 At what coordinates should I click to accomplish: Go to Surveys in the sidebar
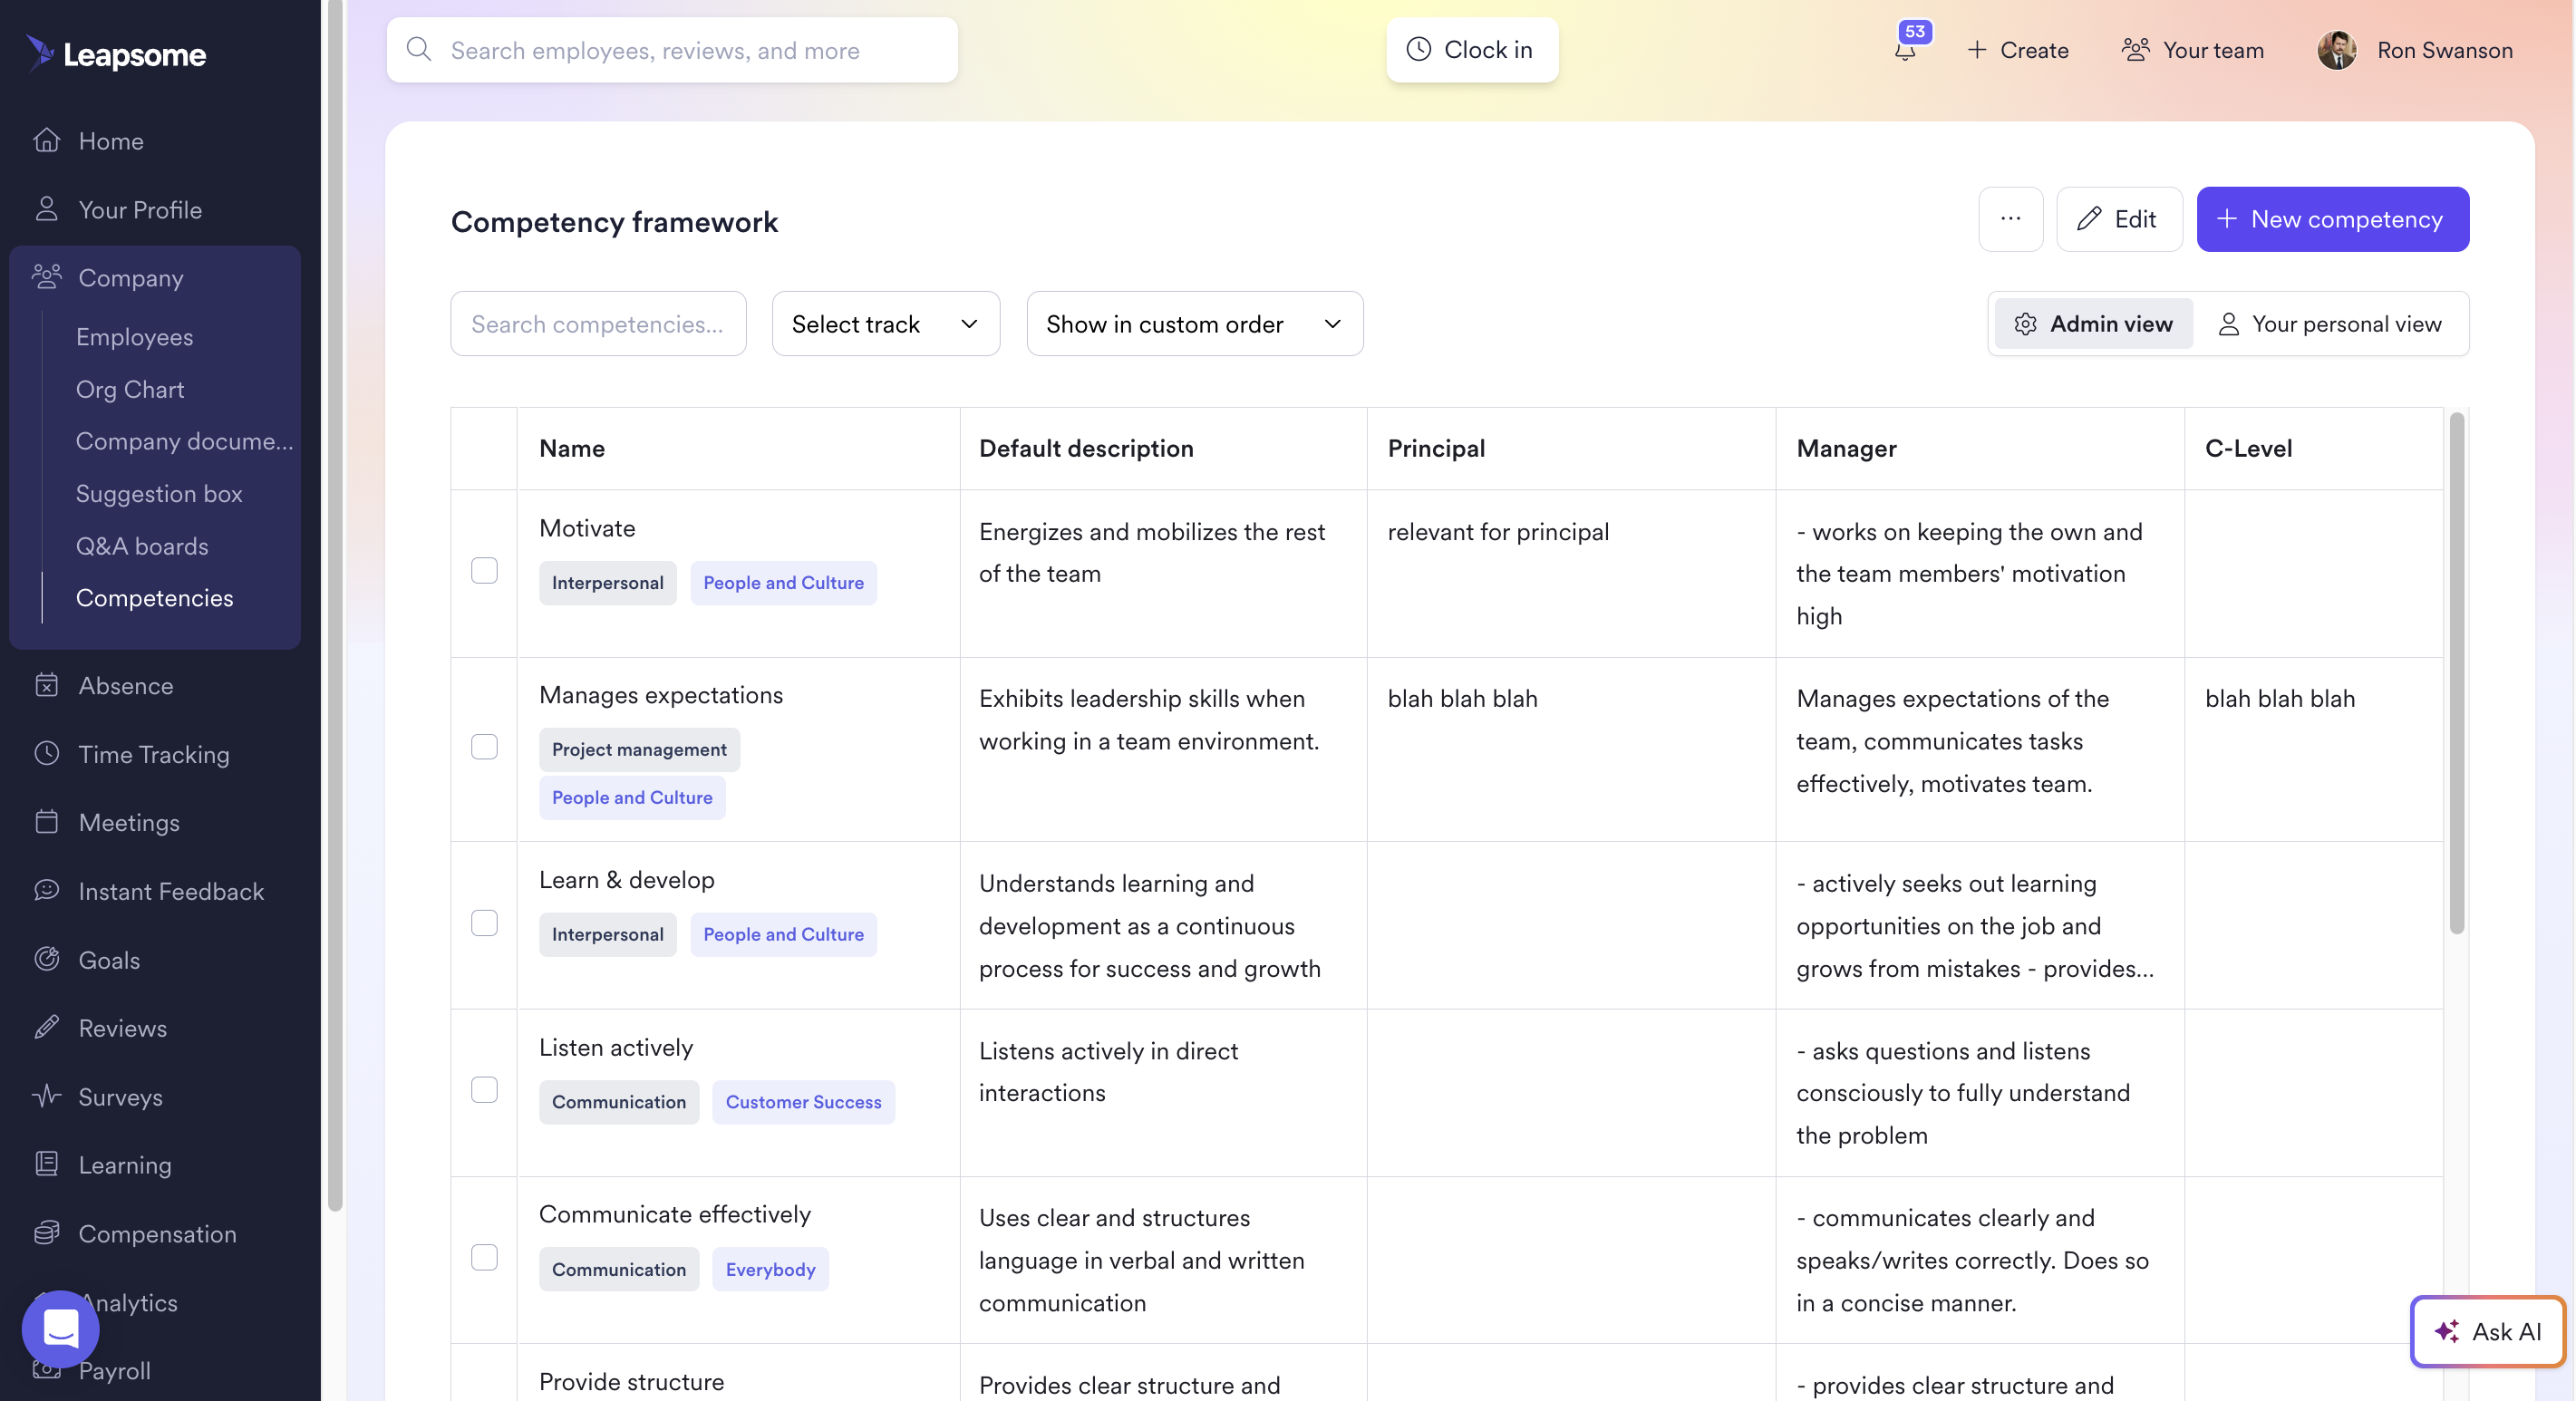[x=120, y=1097]
